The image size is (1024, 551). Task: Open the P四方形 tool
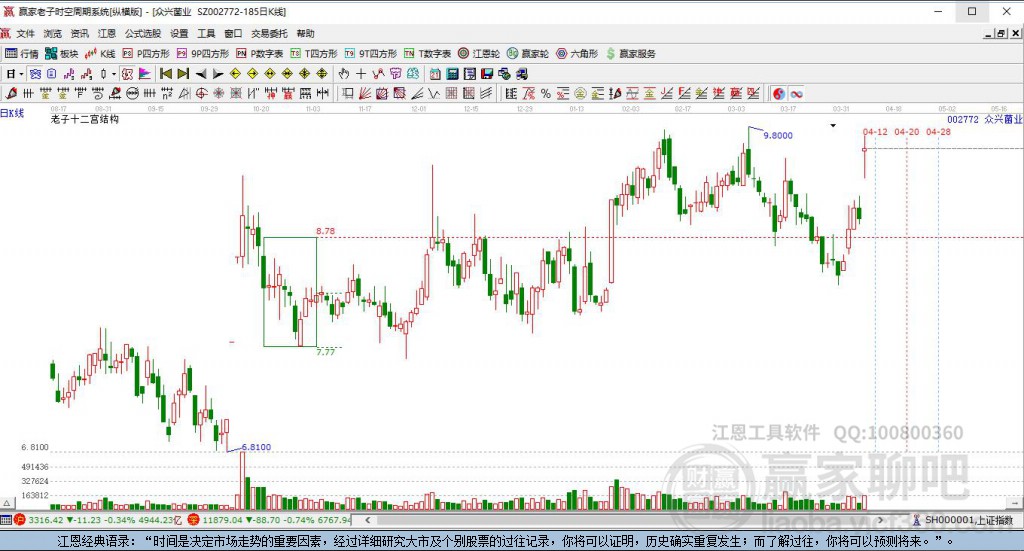pos(146,54)
